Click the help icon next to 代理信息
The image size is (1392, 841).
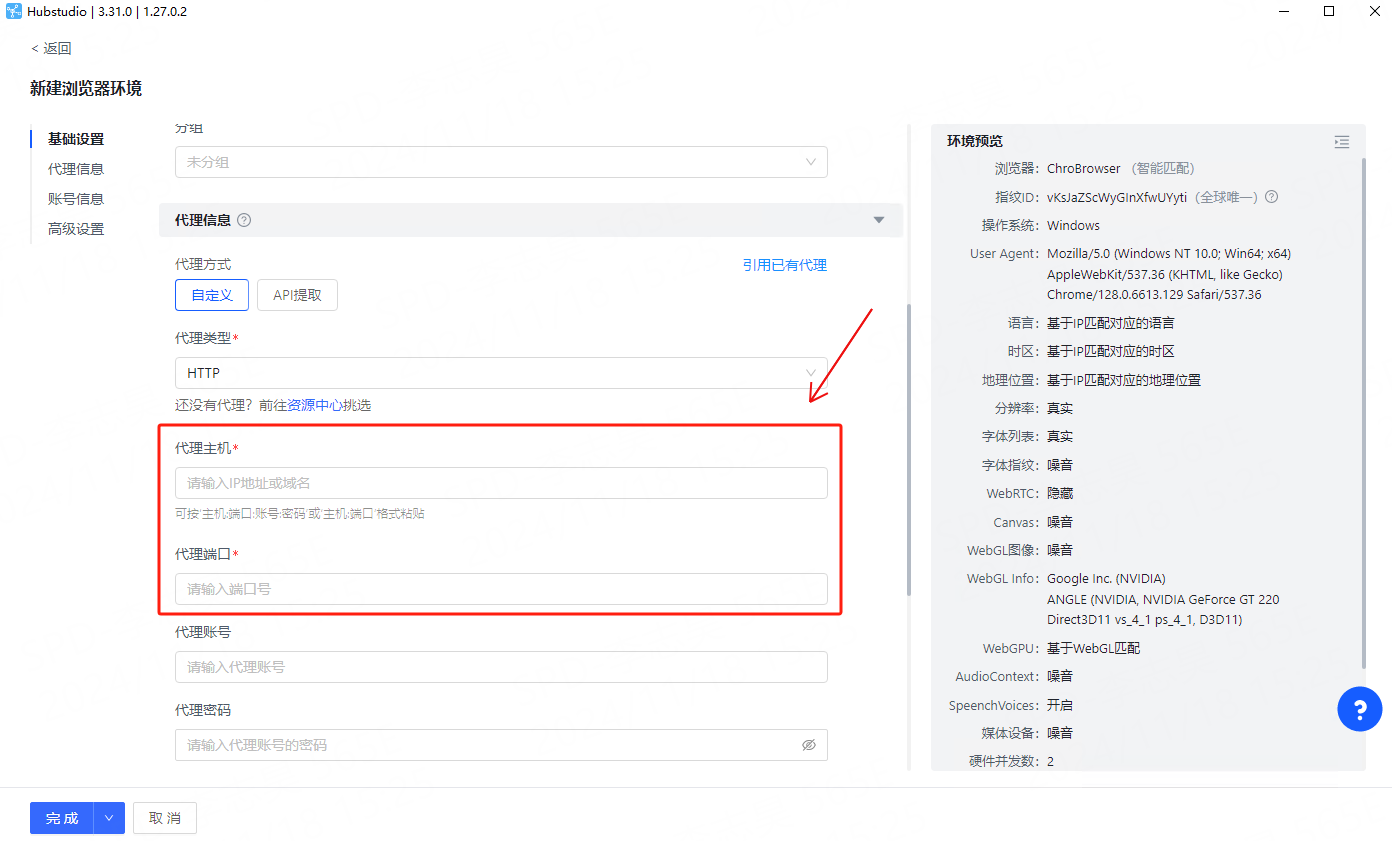pos(244,220)
